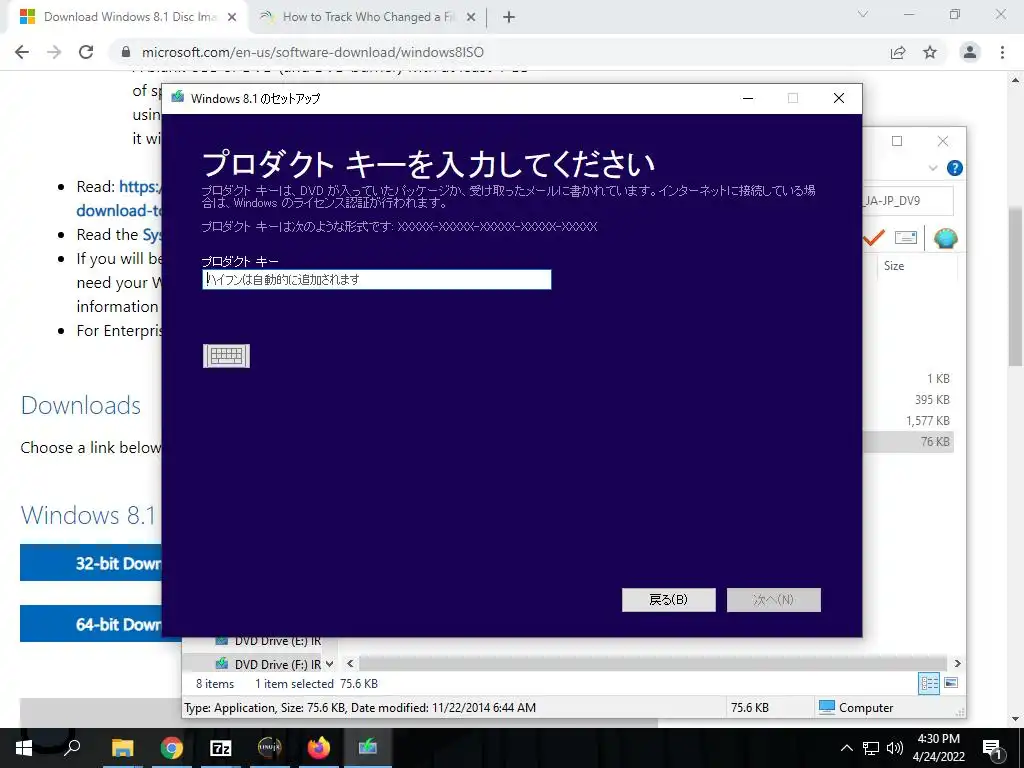This screenshot has height=768, width=1024.
Task: Click the microsoft.com address bar URL
Action: pyautogui.click(x=313, y=52)
